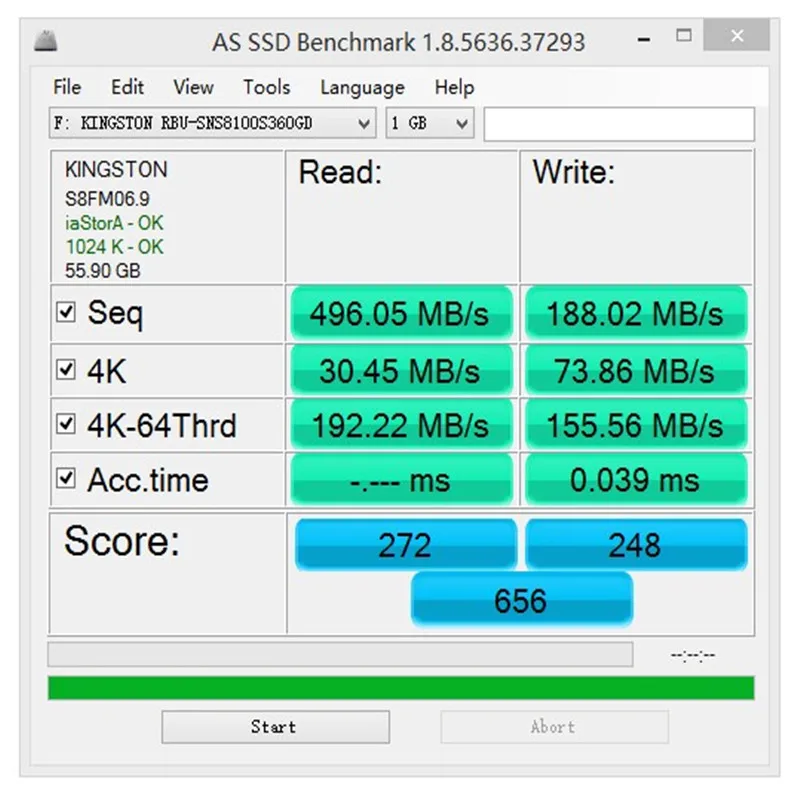Open the Language menu
The height and width of the screenshot is (800, 800).
pos(361,87)
